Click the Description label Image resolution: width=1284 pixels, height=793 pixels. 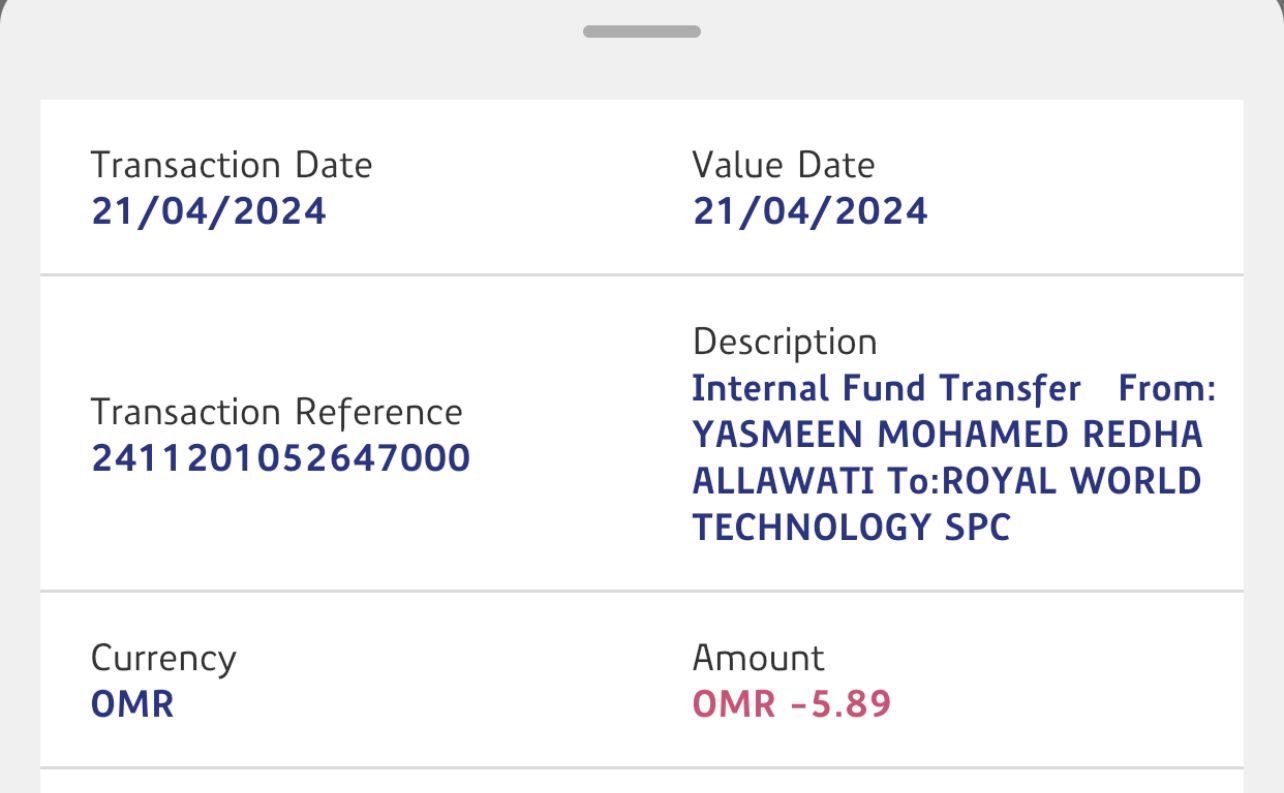pos(784,342)
